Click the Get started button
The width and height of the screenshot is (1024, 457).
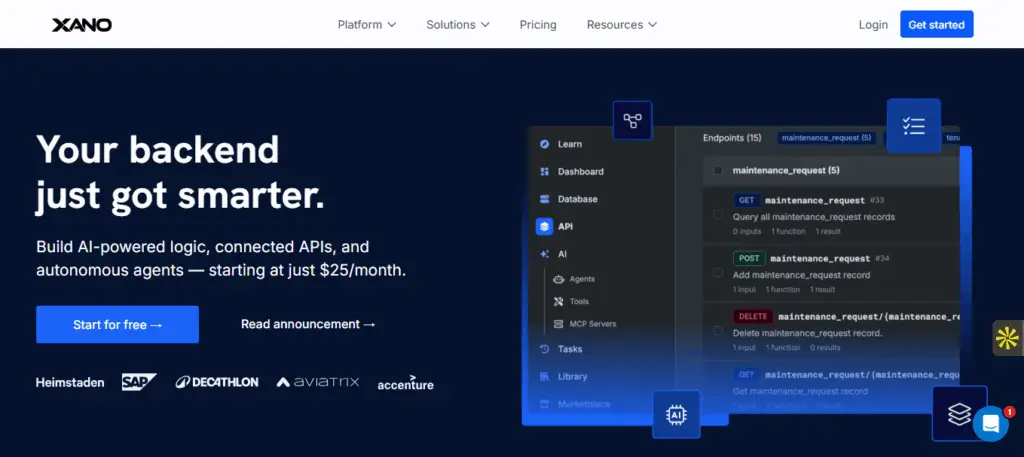pos(936,24)
